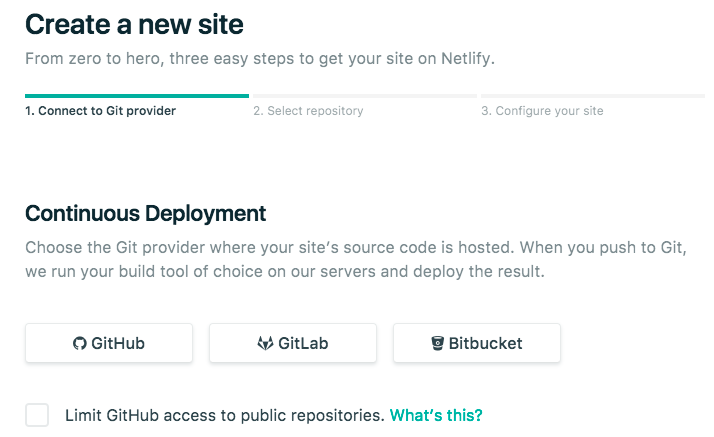Go to step 2 Select repository

tap(308, 111)
